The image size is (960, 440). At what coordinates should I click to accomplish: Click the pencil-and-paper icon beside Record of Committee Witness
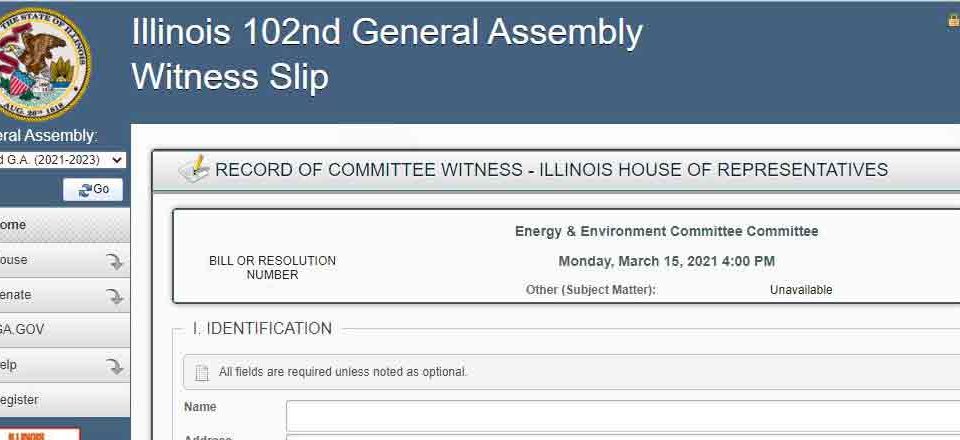pyautogui.click(x=194, y=169)
